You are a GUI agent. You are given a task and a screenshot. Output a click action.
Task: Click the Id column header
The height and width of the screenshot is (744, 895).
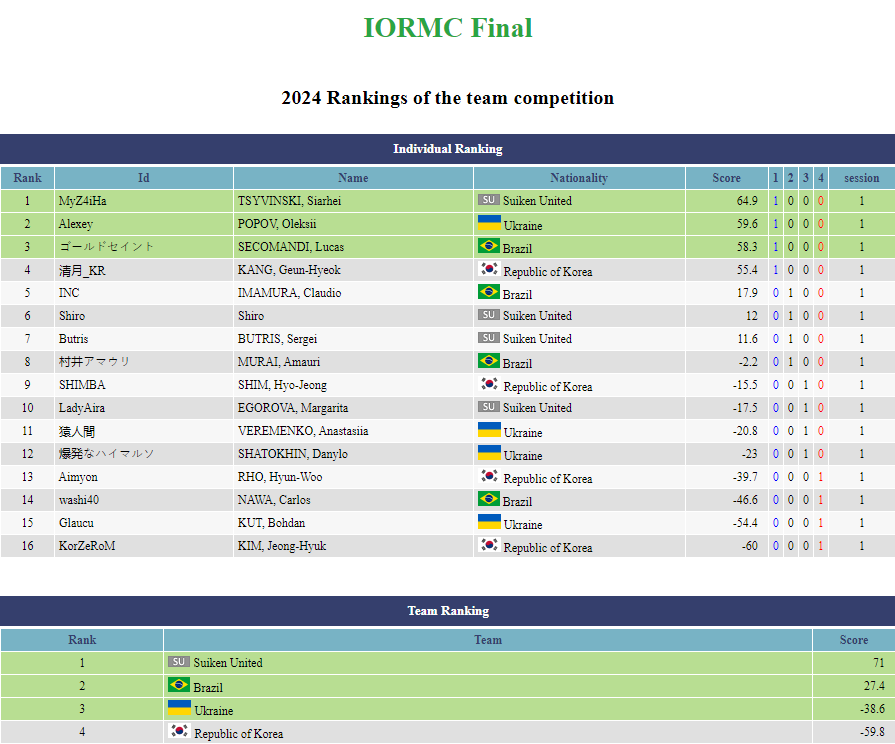pos(144,178)
